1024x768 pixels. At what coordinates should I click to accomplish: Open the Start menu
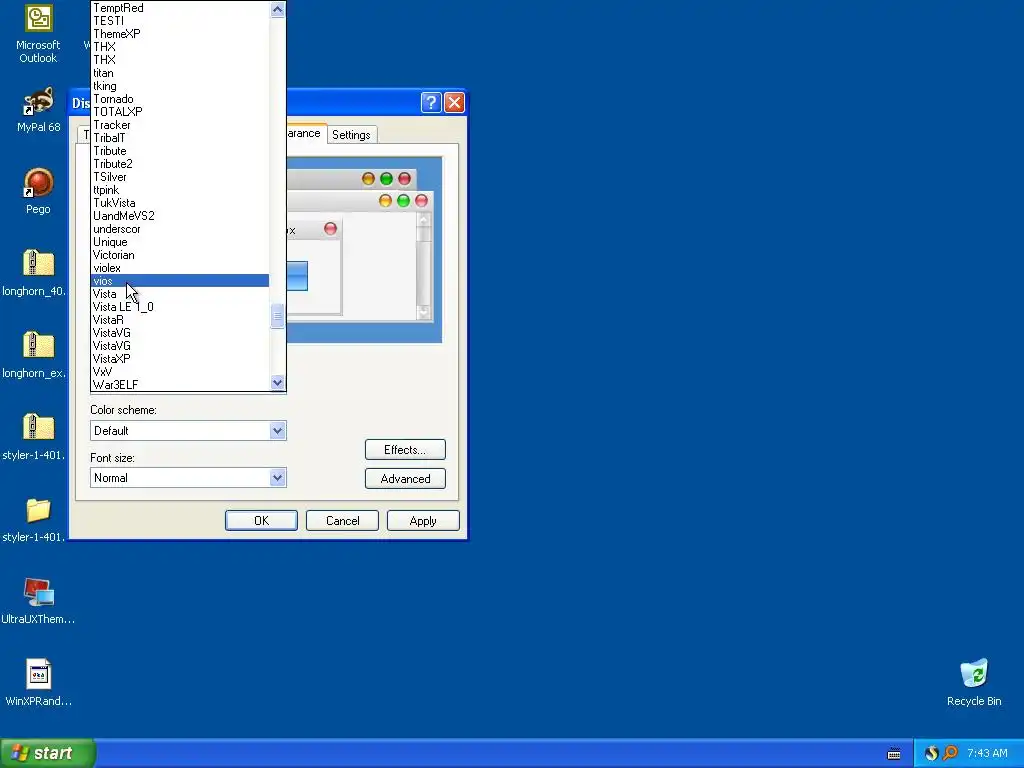click(x=48, y=753)
